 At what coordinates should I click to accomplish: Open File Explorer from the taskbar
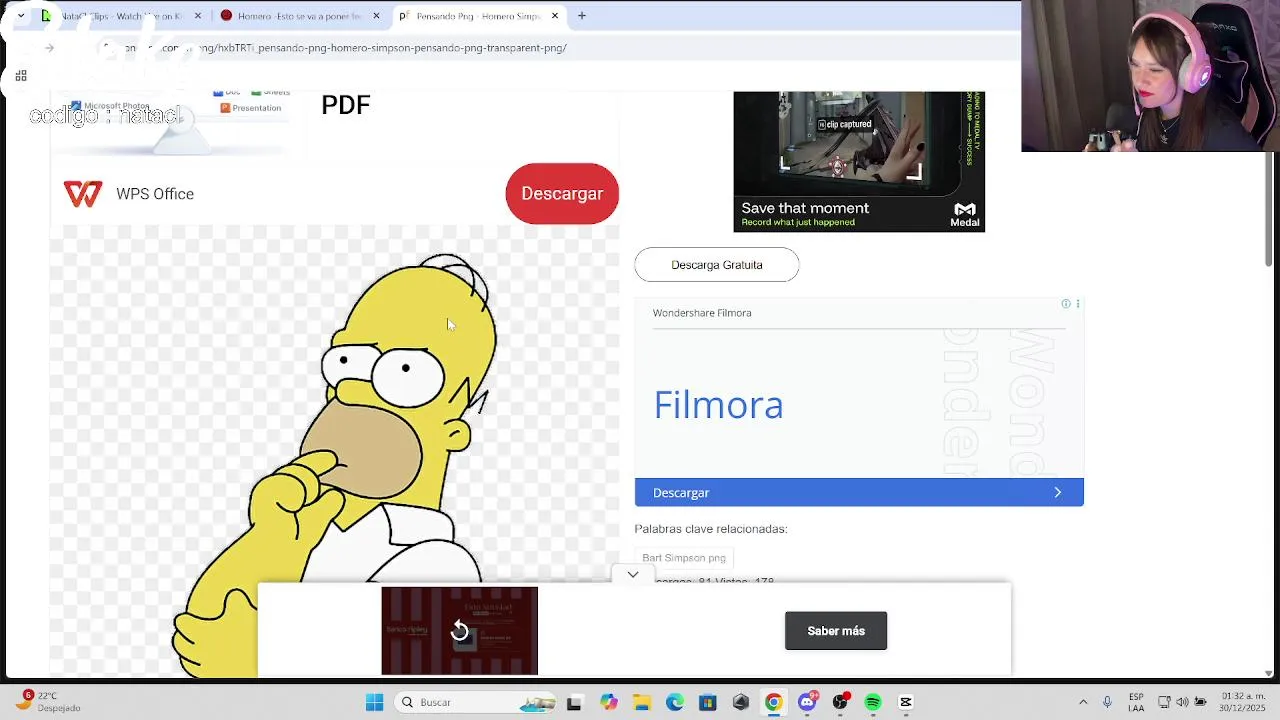[x=641, y=702]
